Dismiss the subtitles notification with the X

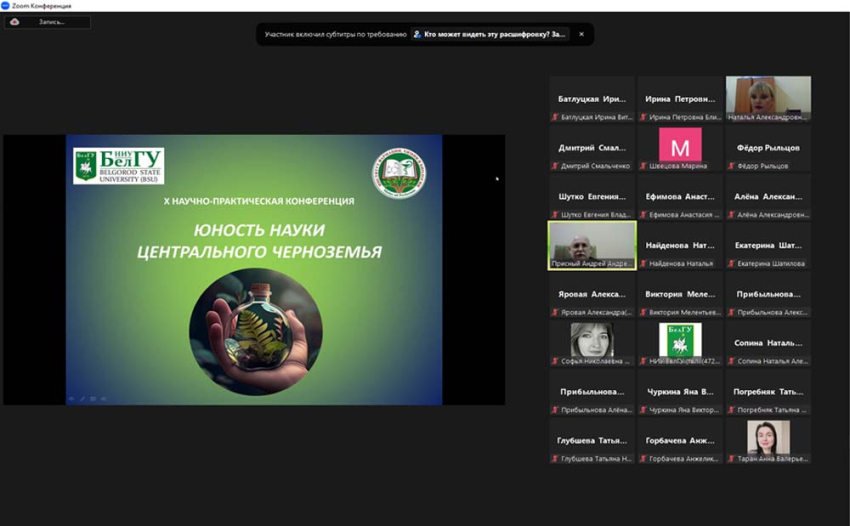(581, 34)
